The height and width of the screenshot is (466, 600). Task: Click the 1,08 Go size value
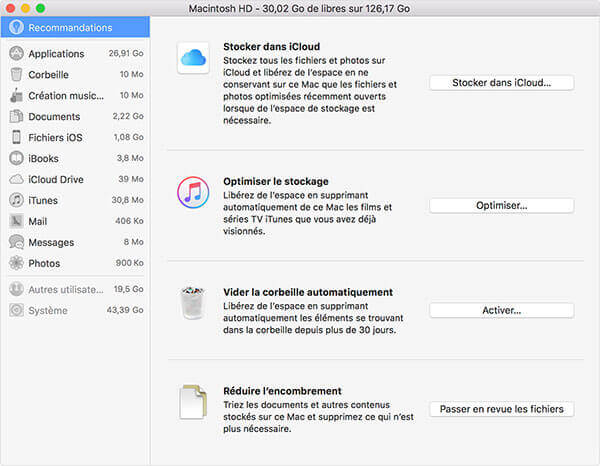click(x=129, y=137)
